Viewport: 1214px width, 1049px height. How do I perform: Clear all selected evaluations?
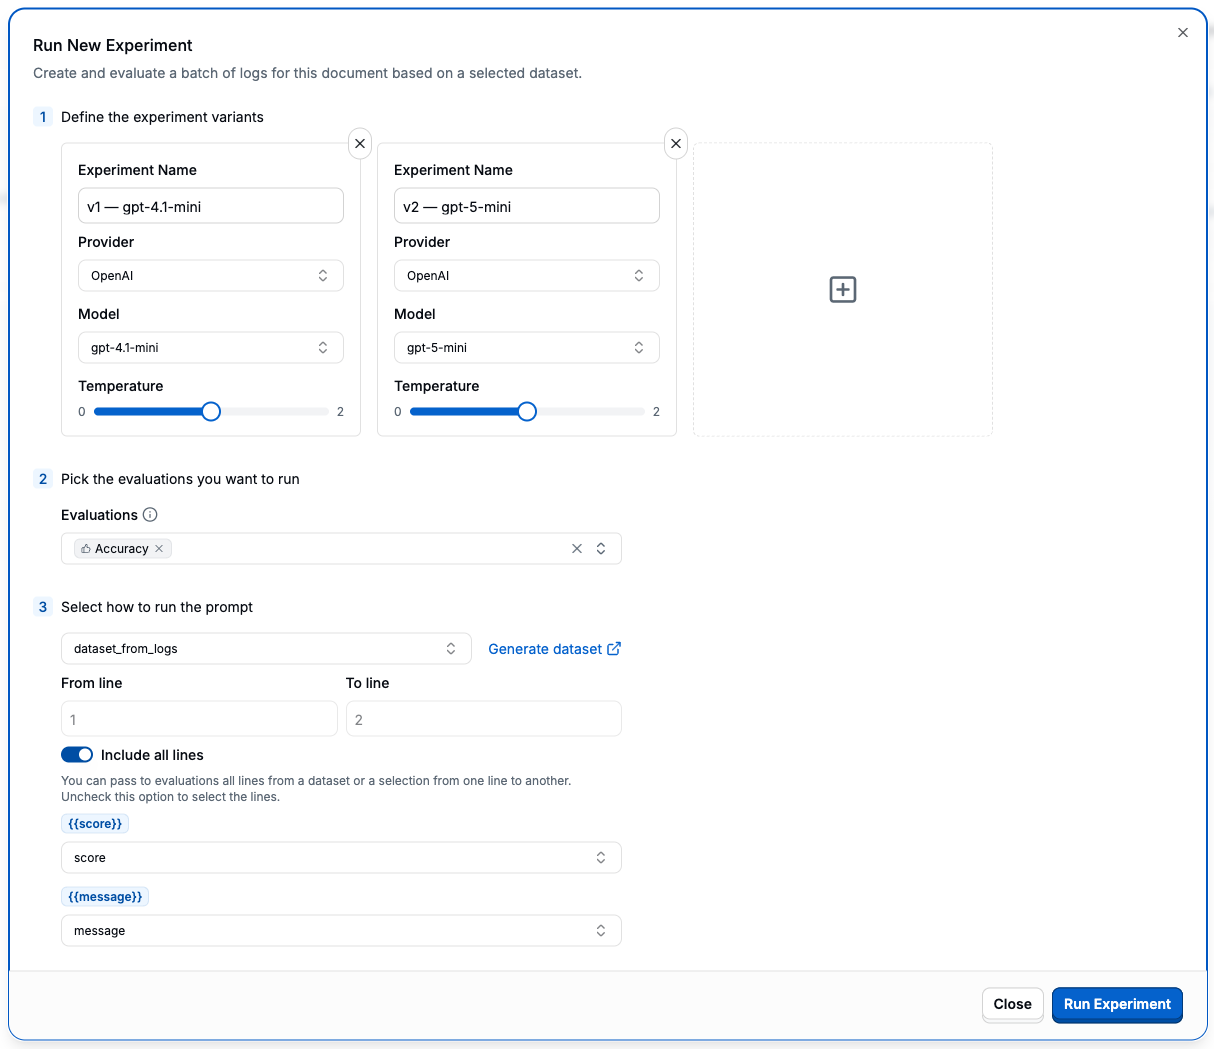577,549
